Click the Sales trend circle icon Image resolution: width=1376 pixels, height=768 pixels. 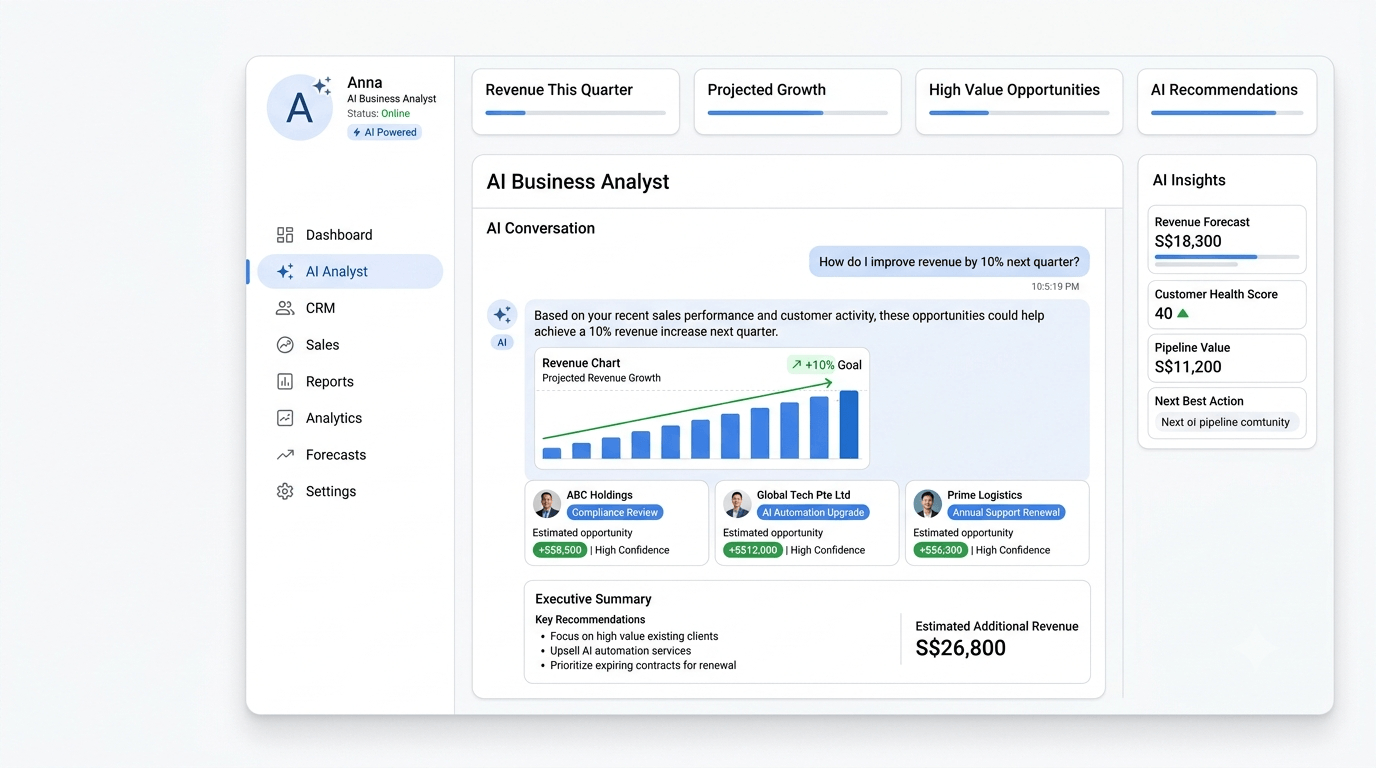pyautogui.click(x=285, y=345)
